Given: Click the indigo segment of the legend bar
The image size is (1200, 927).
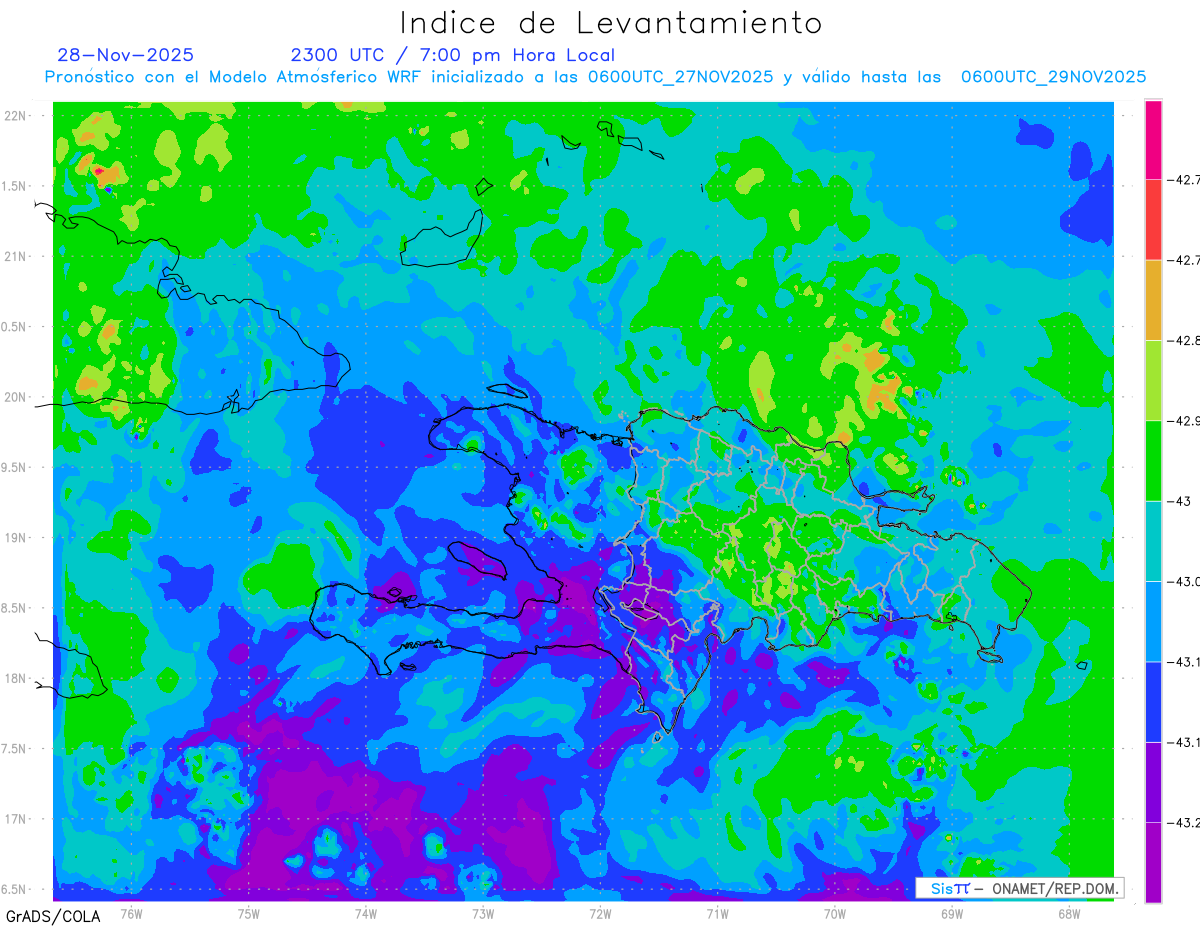Looking at the screenshot, I should [1153, 781].
